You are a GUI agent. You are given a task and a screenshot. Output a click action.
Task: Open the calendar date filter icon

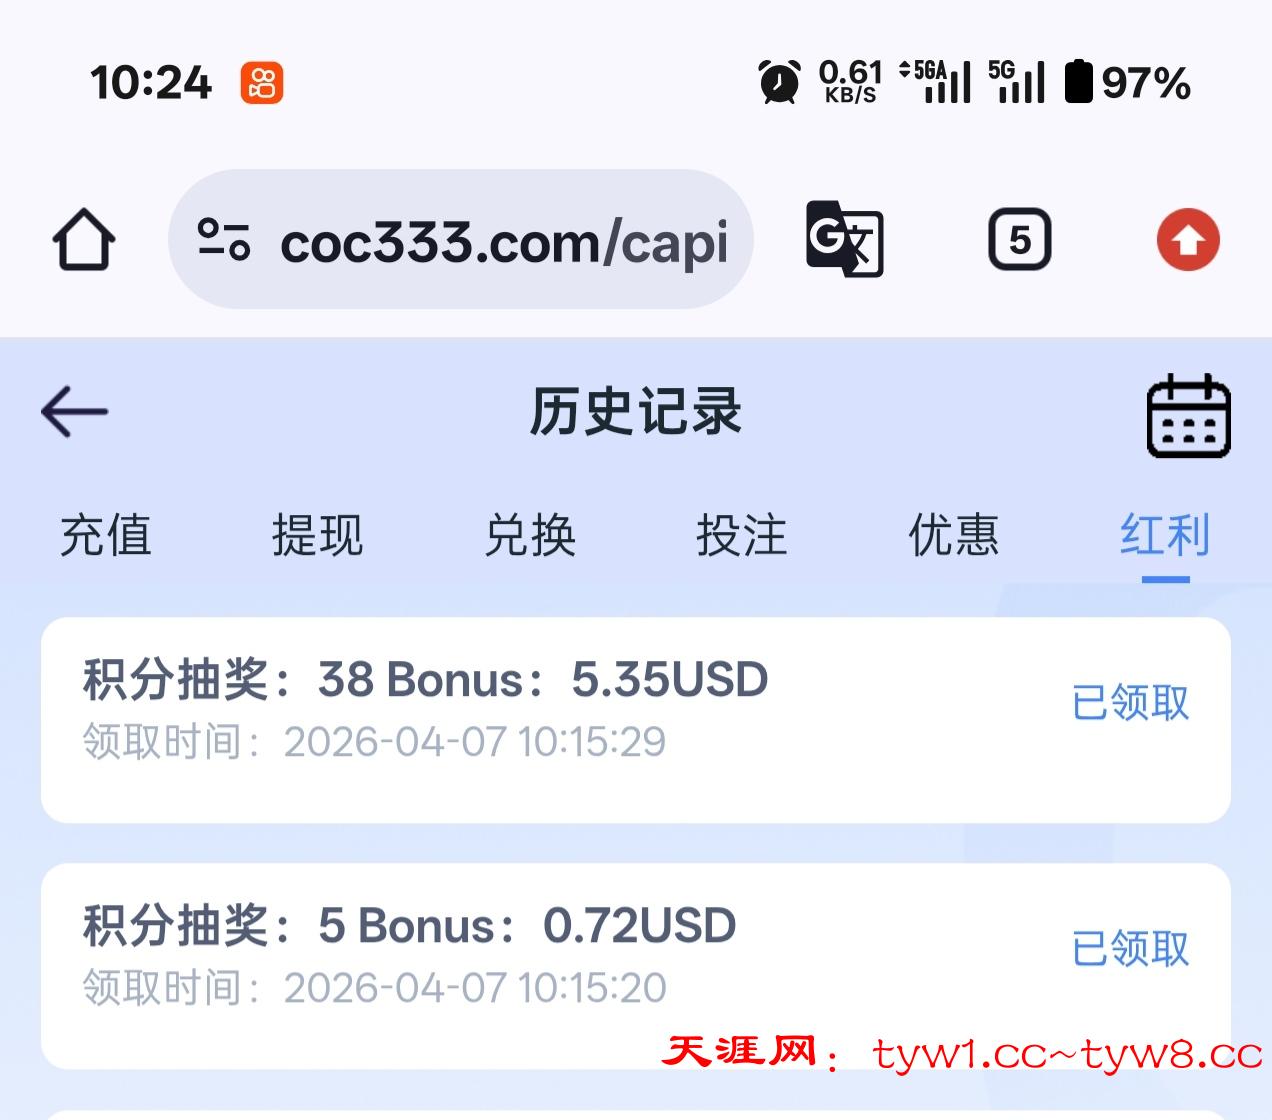point(1188,416)
